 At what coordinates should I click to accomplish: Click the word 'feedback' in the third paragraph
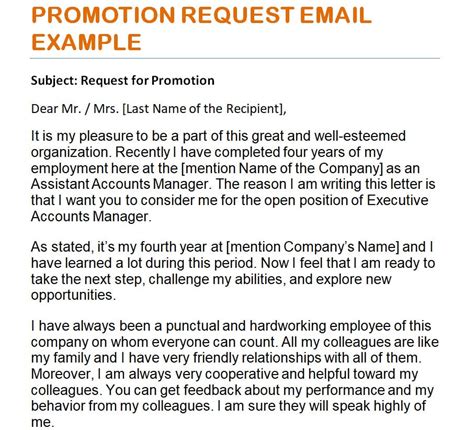coord(212,390)
